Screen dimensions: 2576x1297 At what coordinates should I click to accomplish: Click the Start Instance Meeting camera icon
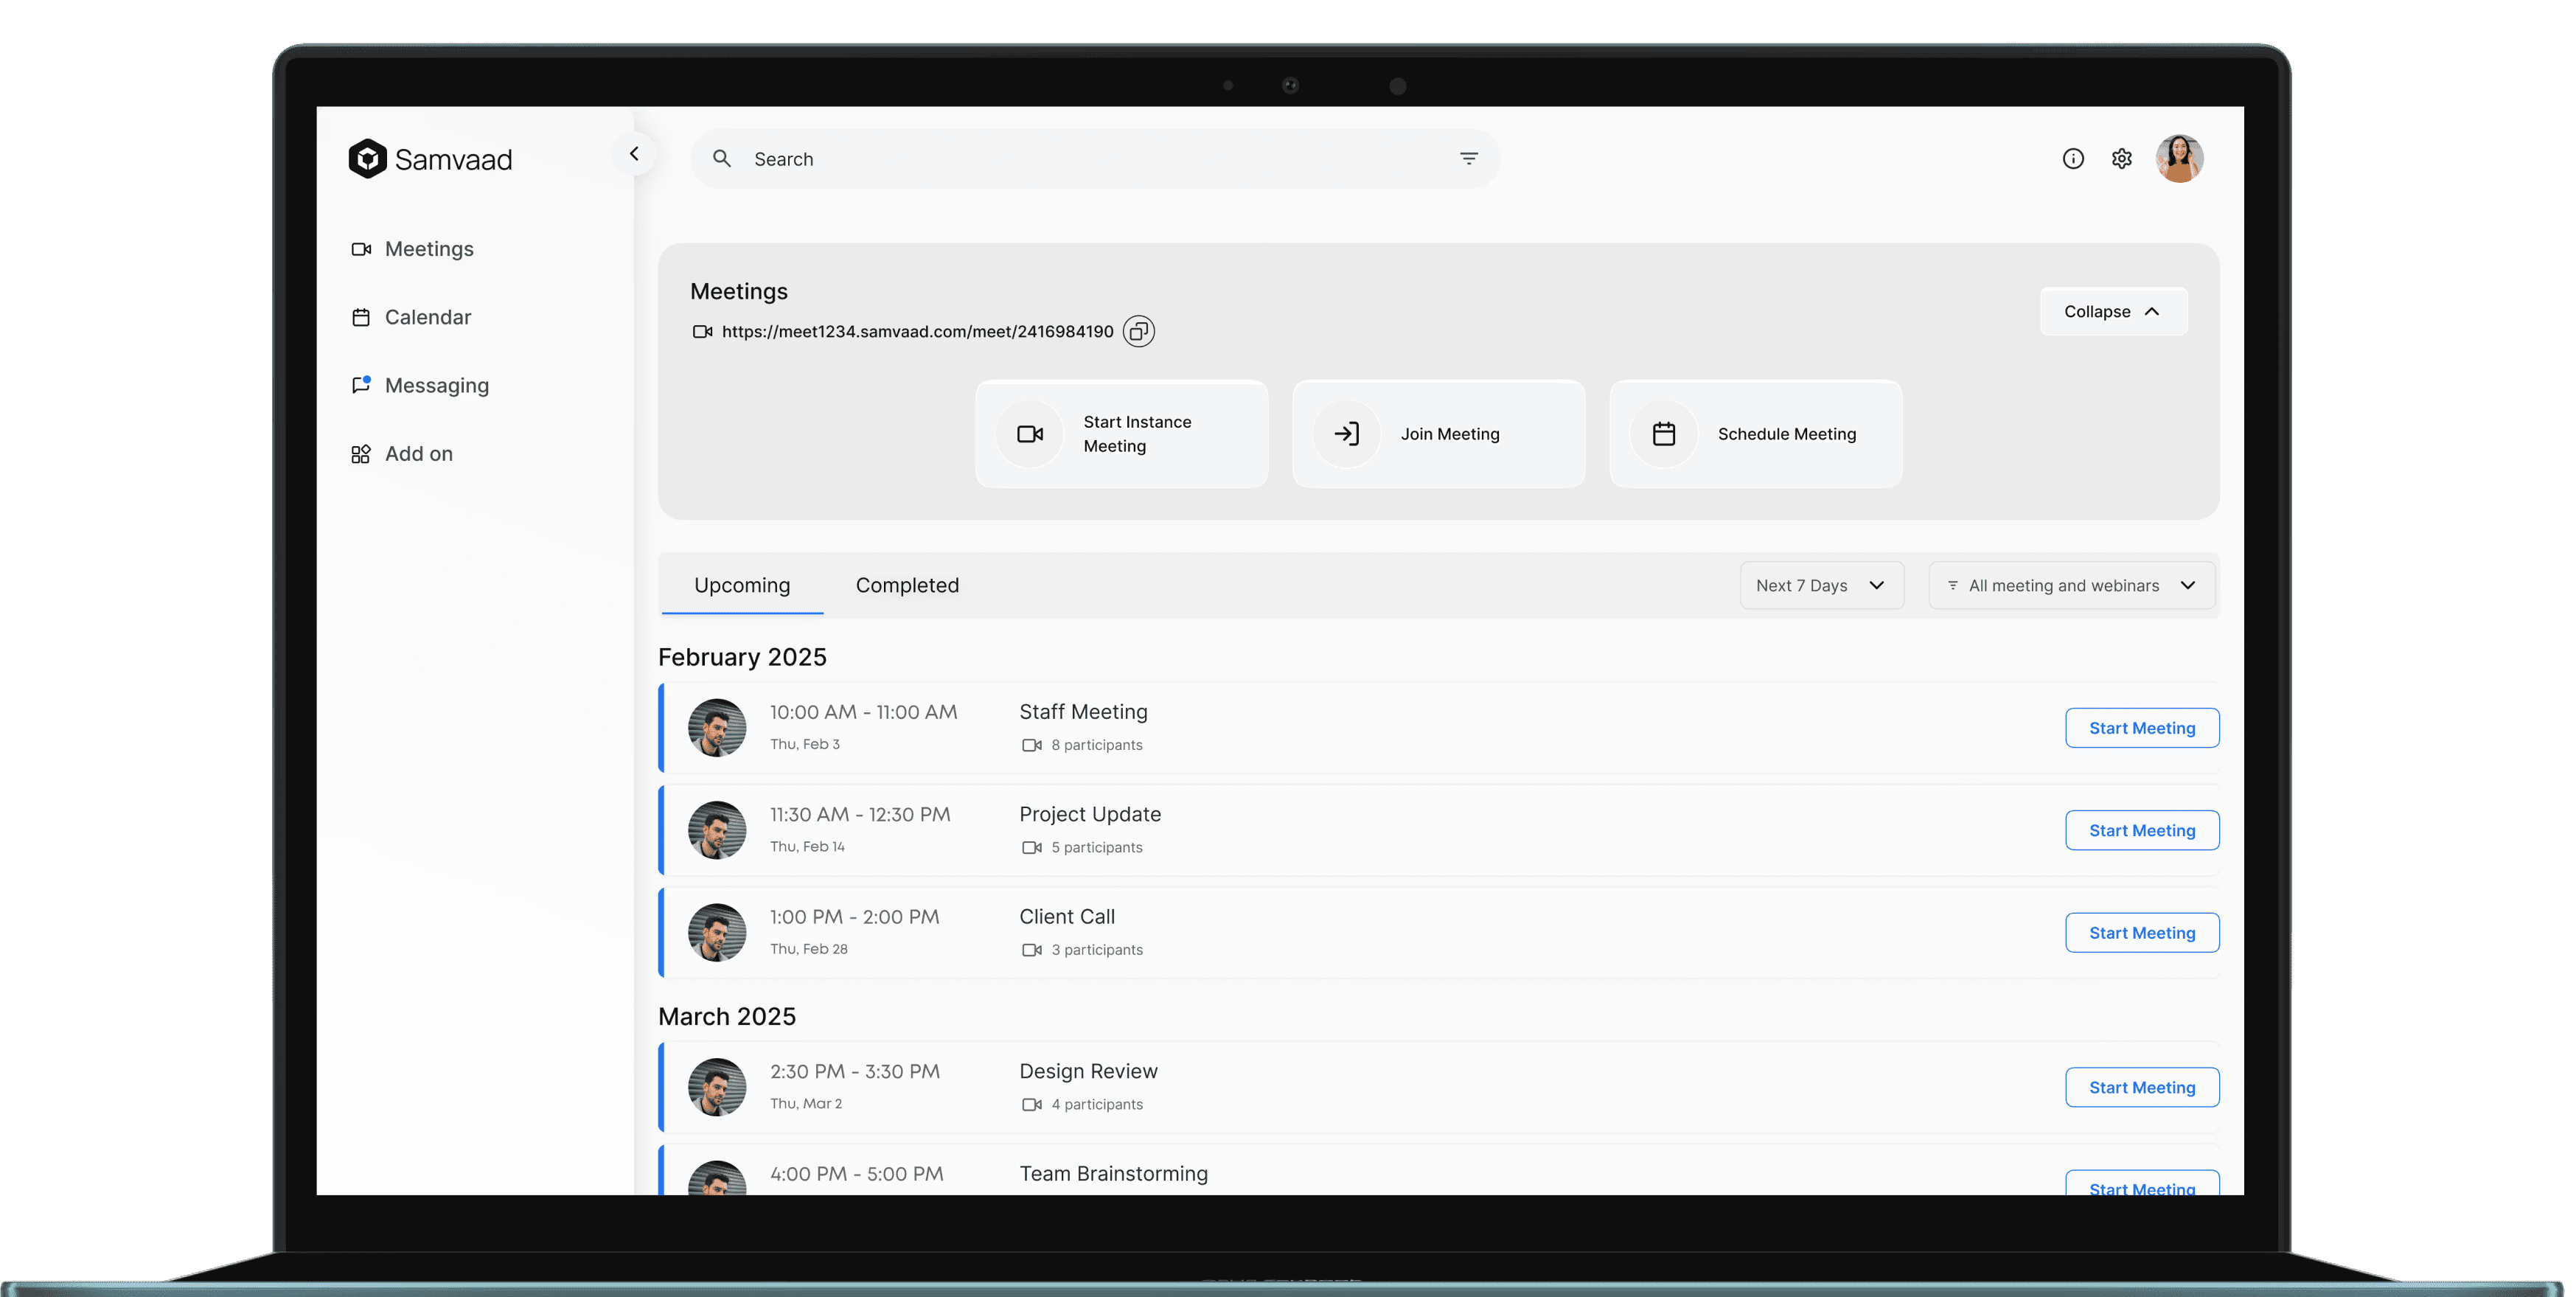tap(1029, 434)
